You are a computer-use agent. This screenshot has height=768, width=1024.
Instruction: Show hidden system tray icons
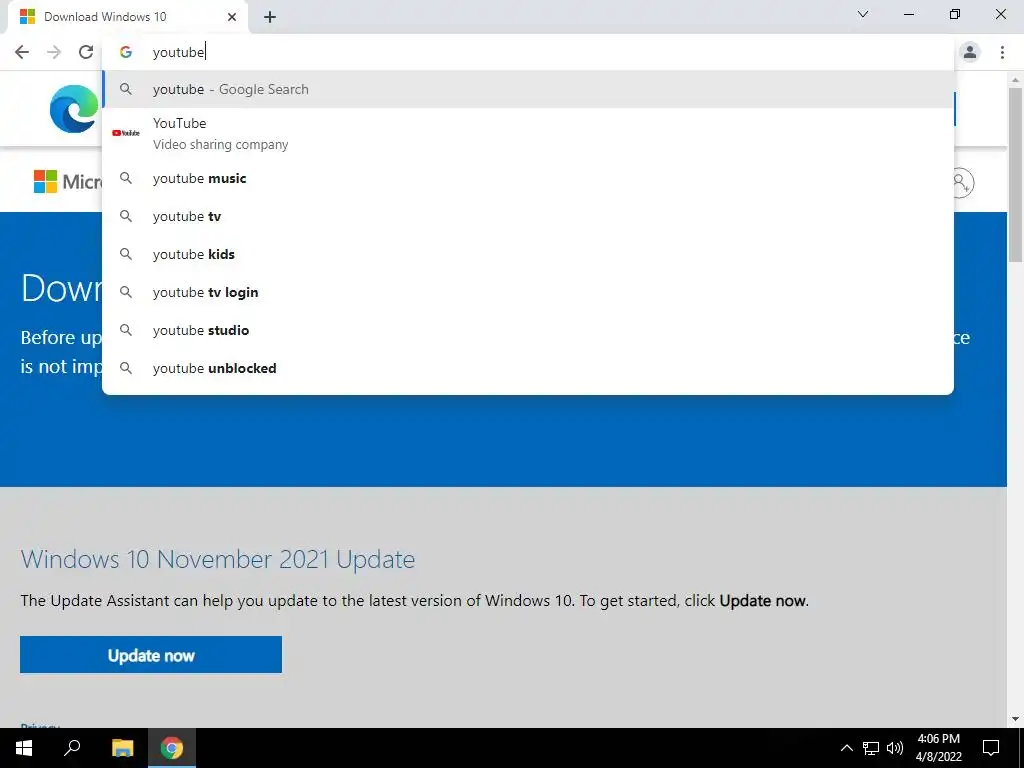[846, 748]
